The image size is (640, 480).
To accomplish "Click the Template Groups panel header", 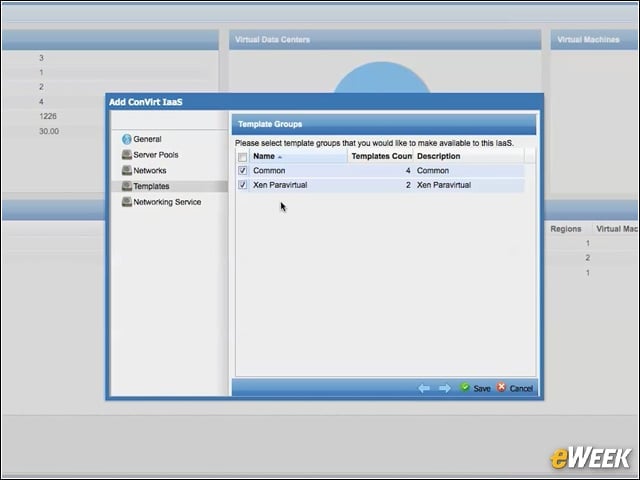I will [384, 124].
